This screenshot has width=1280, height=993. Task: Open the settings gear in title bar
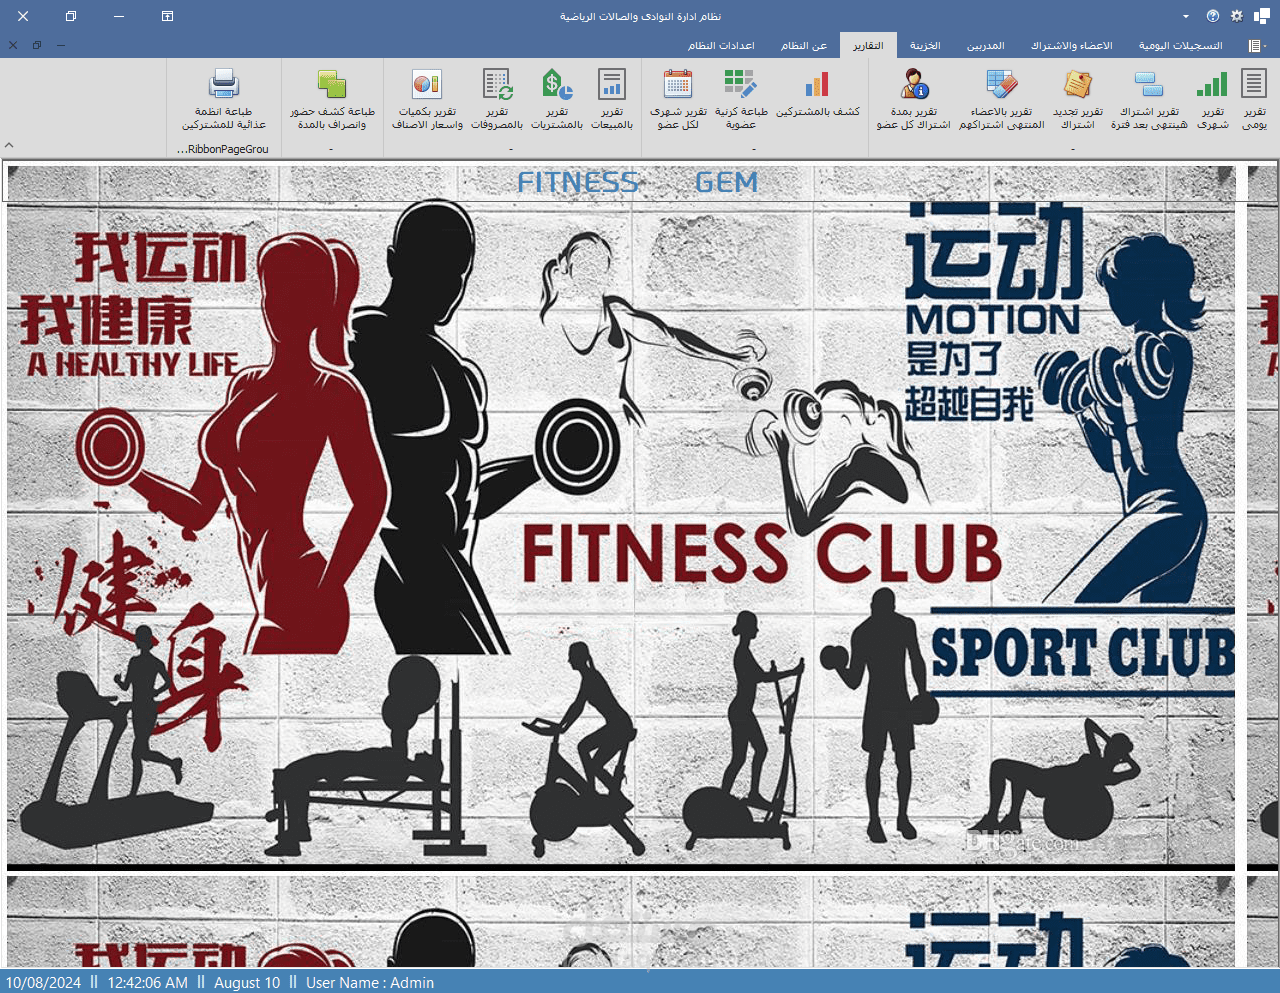coord(1237,16)
